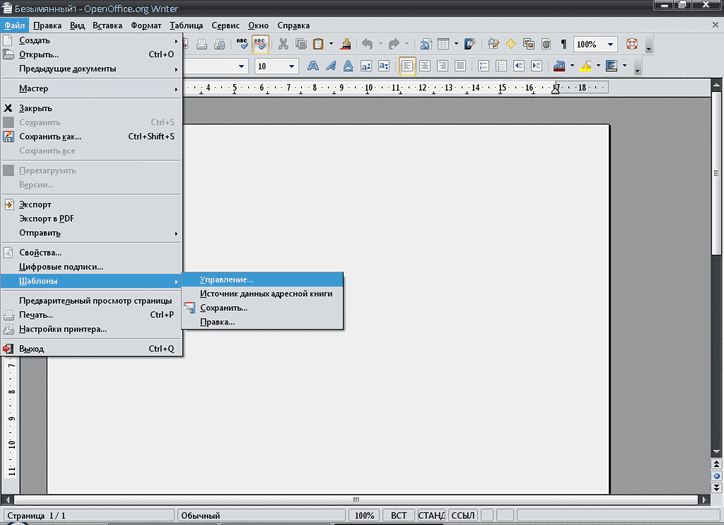Choose Сохранить... in the templates submenu

tap(262, 308)
